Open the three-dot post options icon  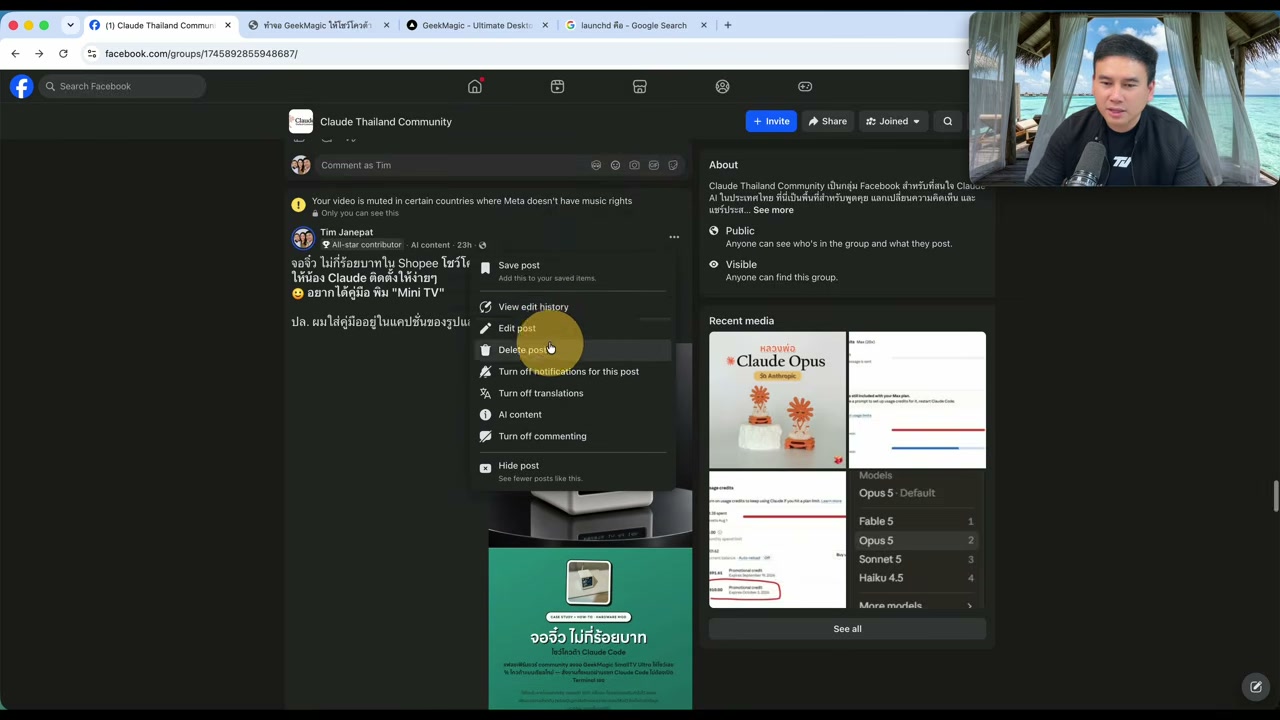click(x=674, y=237)
